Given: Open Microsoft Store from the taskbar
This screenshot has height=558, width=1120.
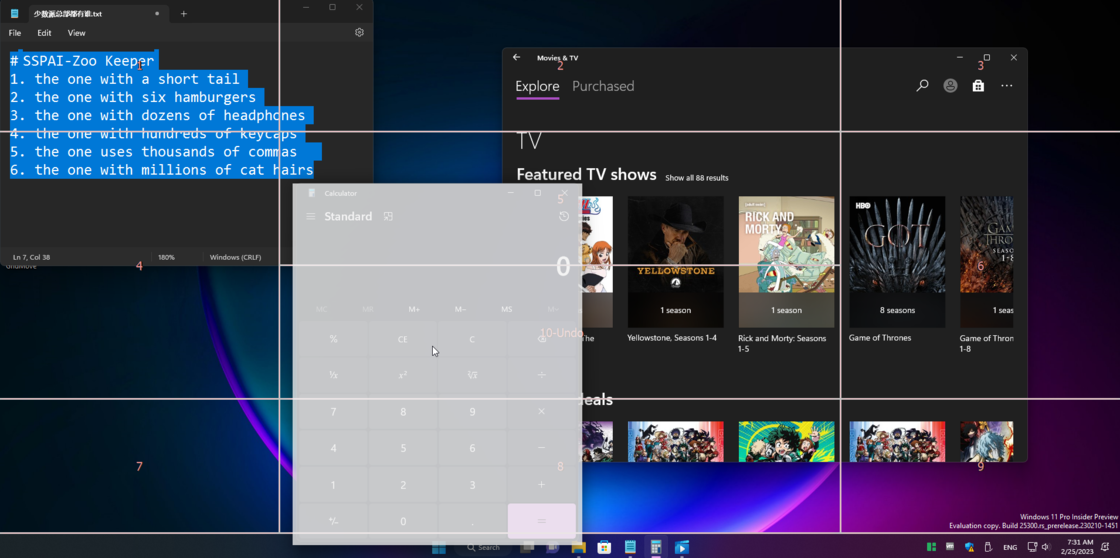Looking at the screenshot, I should (604, 548).
